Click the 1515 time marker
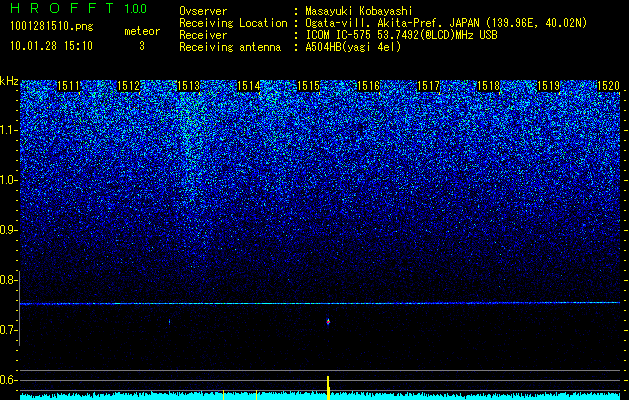629x400 pixels. (x=308, y=85)
